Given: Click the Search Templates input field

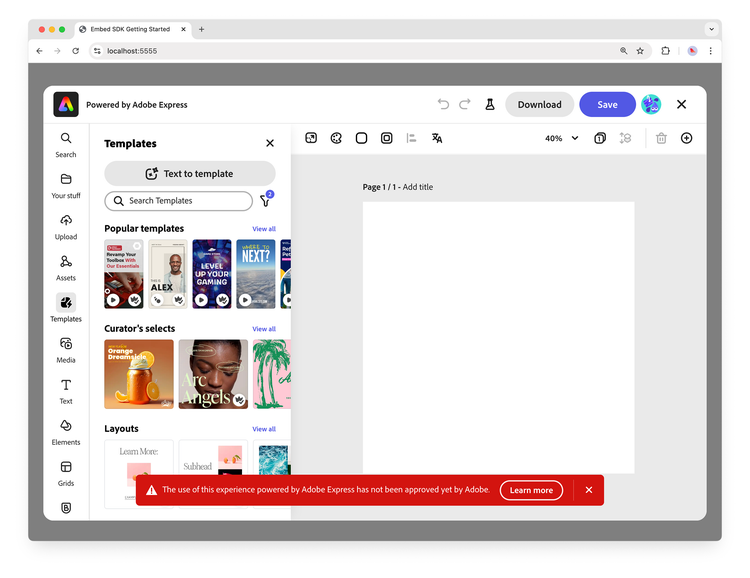Looking at the screenshot, I should (x=179, y=201).
